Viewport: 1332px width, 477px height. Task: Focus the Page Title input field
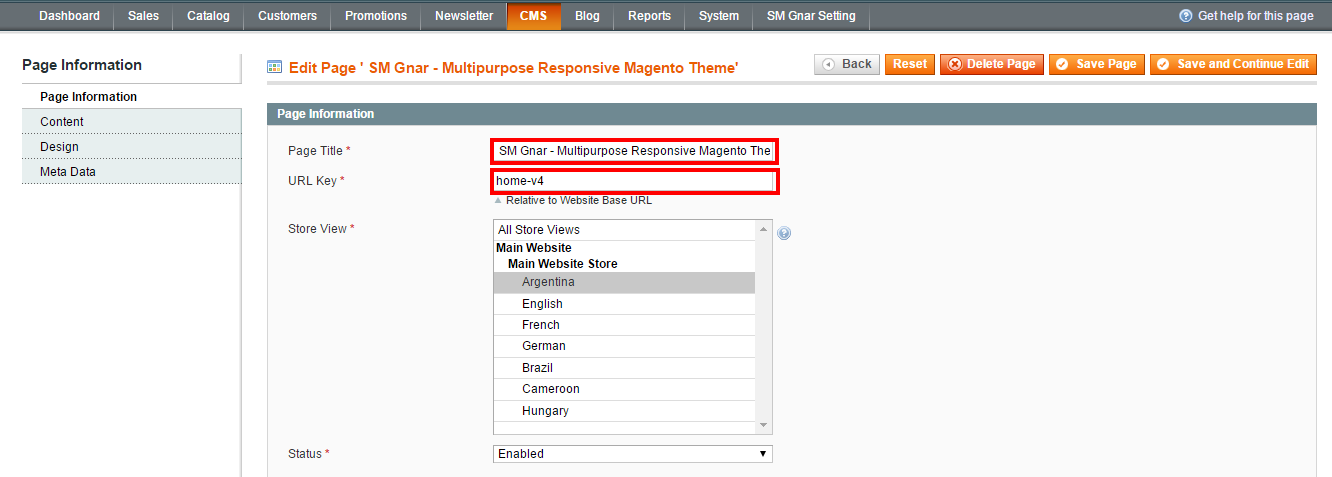click(634, 151)
